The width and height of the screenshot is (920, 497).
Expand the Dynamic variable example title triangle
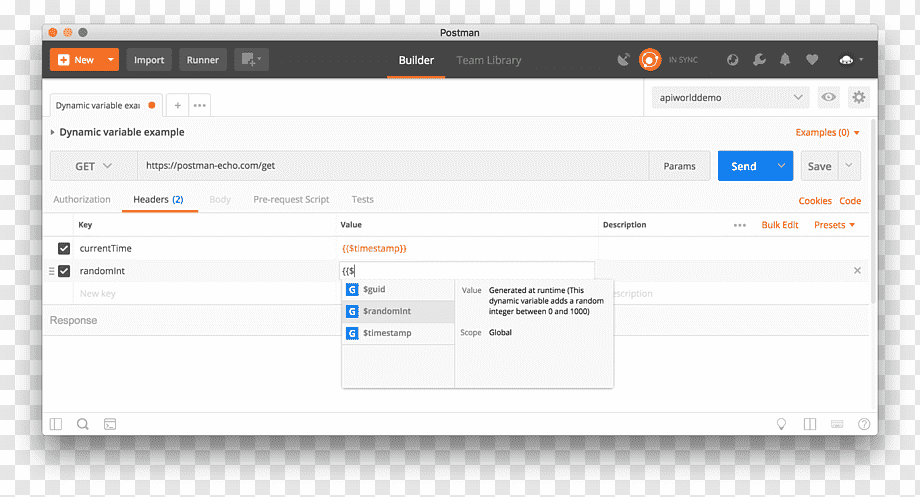point(52,133)
